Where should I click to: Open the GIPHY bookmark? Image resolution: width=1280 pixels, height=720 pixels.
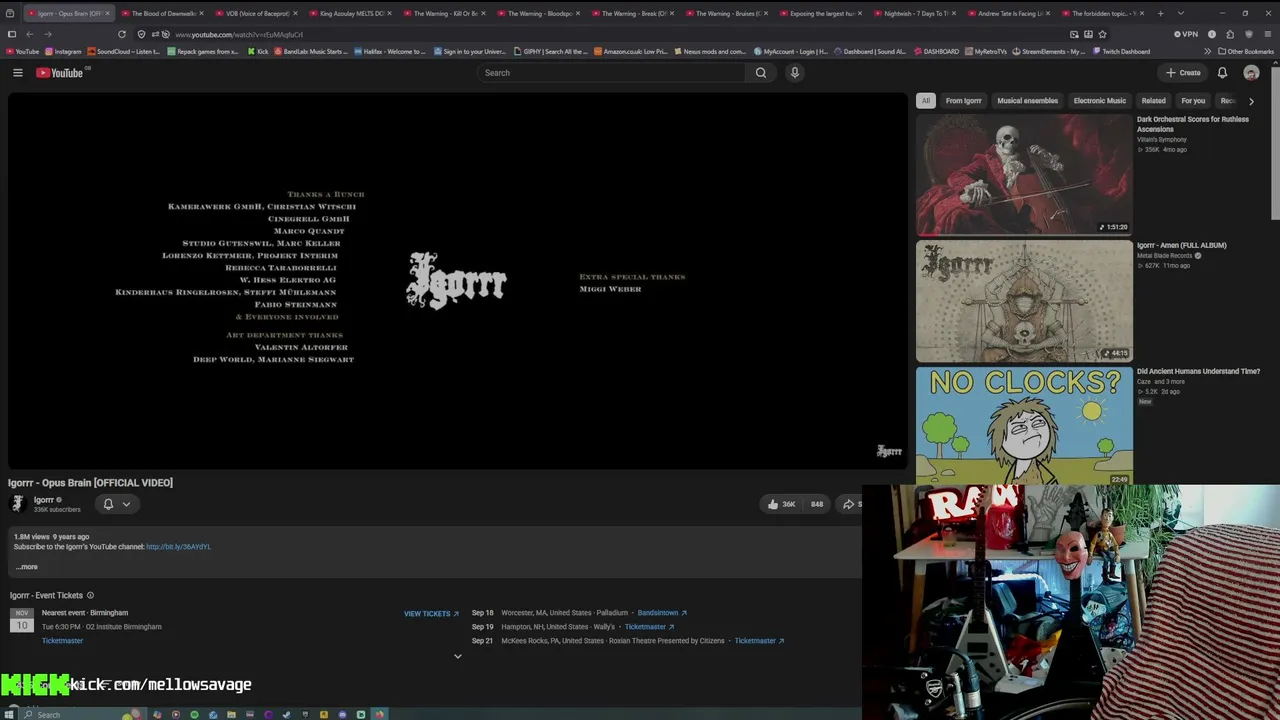coord(551,51)
